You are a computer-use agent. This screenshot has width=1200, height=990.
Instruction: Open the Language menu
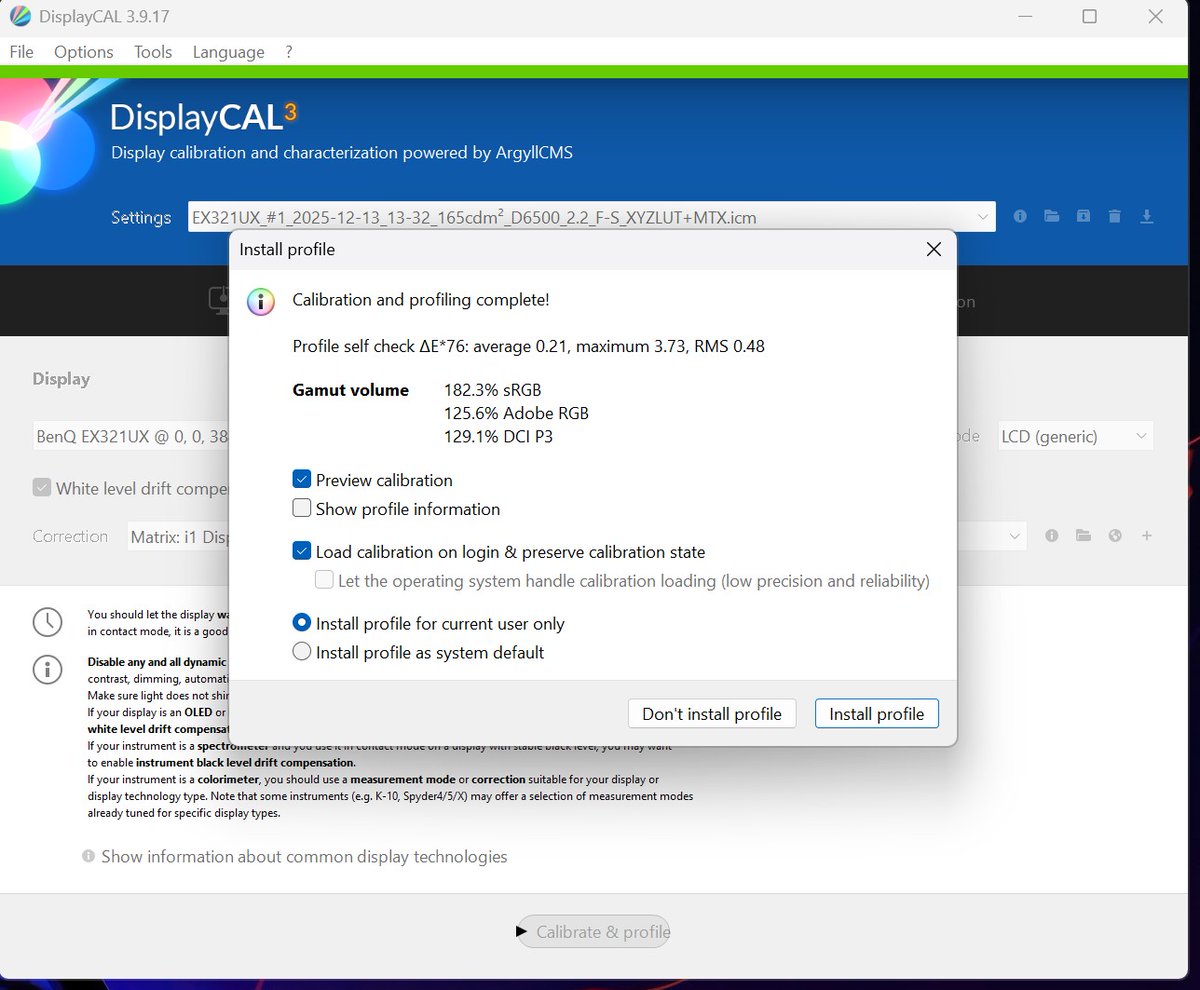[x=229, y=52]
